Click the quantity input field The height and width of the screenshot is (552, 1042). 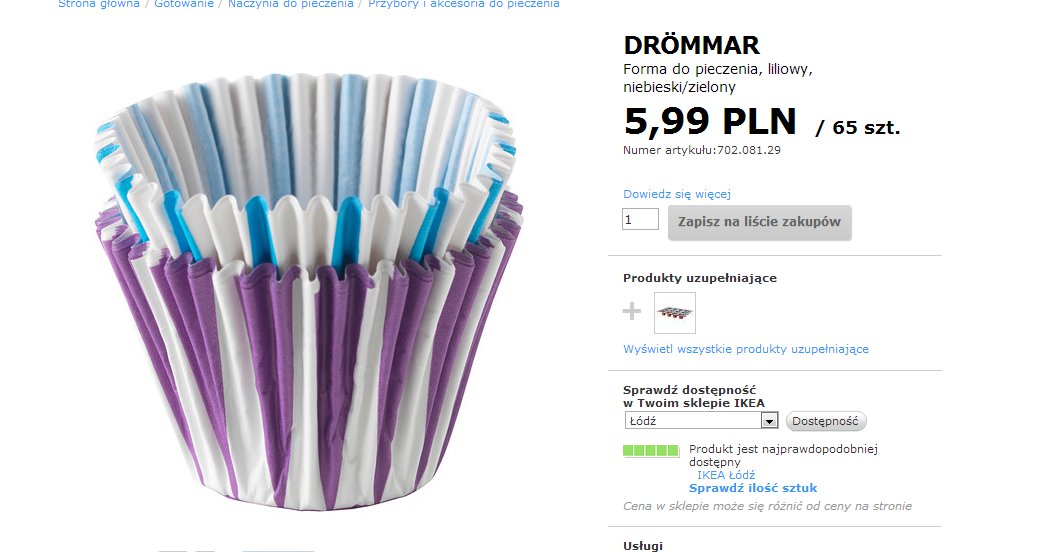pyautogui.click(x=640, y=219)
